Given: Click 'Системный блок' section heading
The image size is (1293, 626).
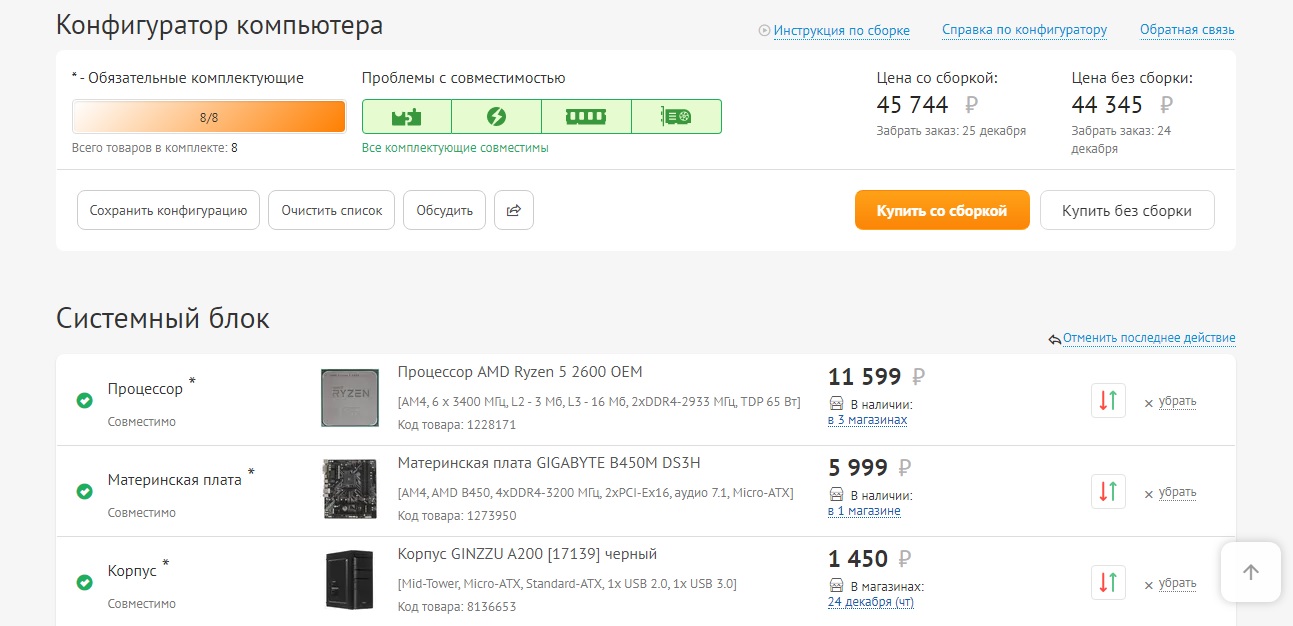Looking at the screenshot, I should [x=163, y=318].
